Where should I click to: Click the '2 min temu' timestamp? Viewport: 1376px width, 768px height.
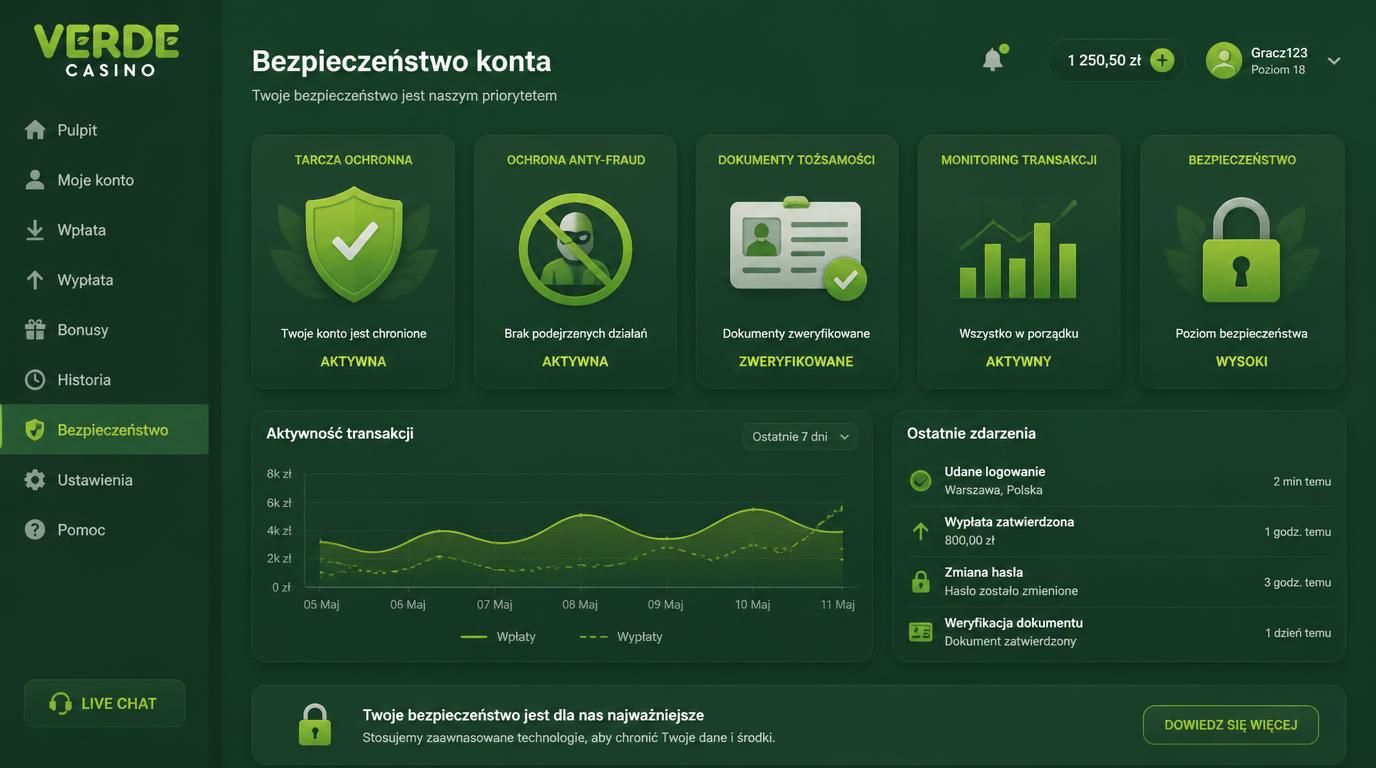(1302, 481)
